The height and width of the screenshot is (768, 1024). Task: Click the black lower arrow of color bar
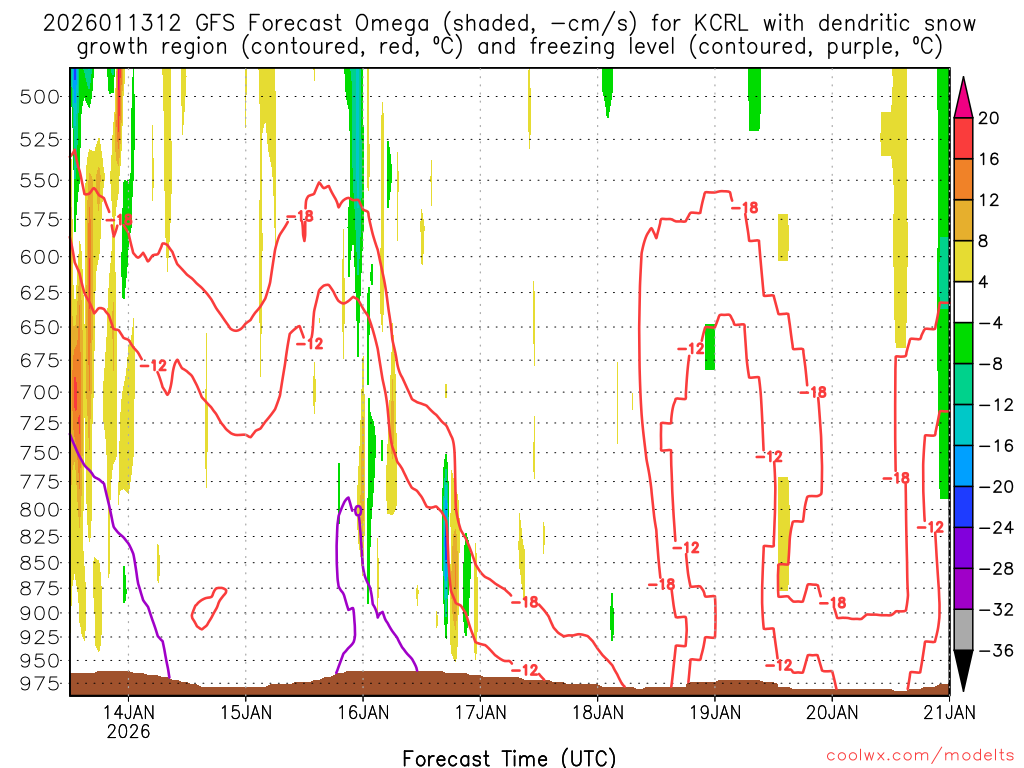coord(963,671)
